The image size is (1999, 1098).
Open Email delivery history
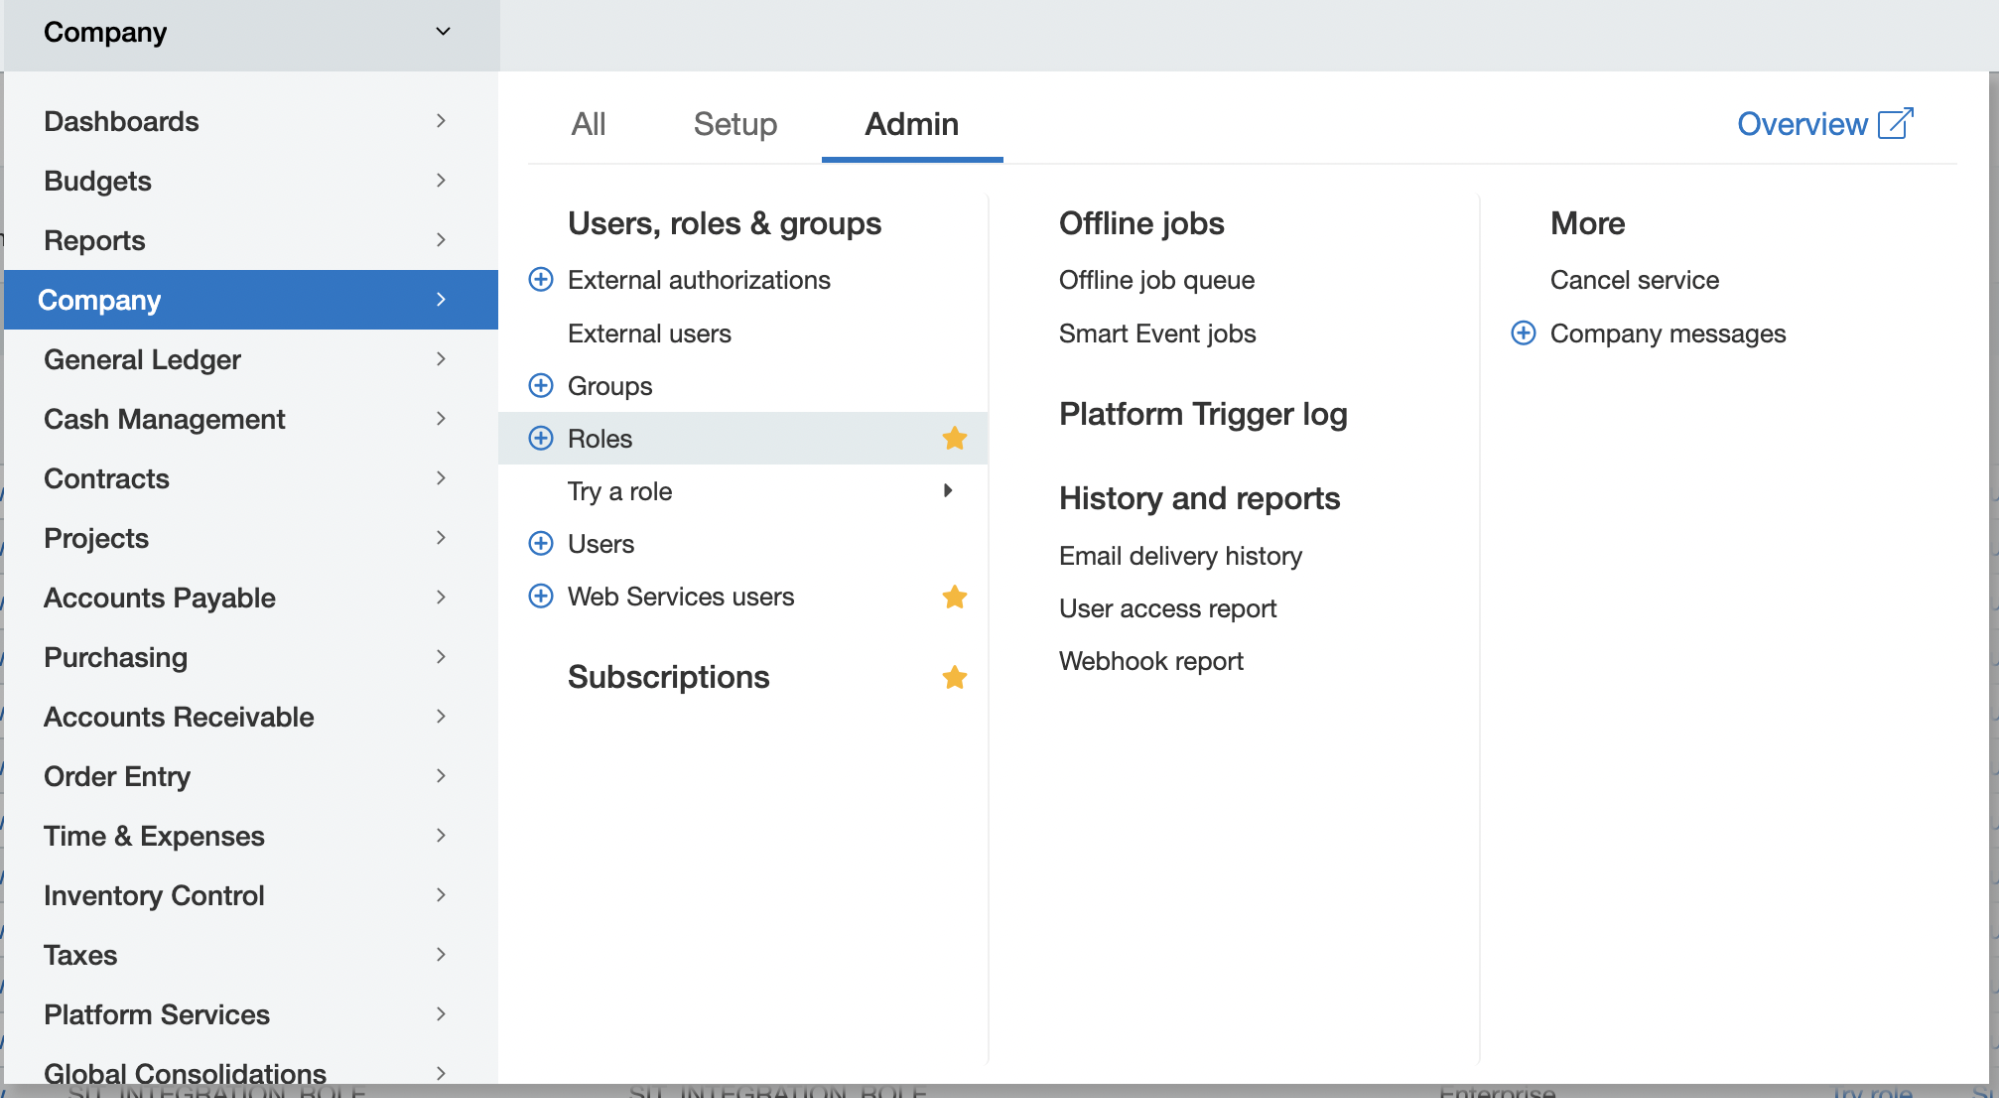click(1180, 555)
